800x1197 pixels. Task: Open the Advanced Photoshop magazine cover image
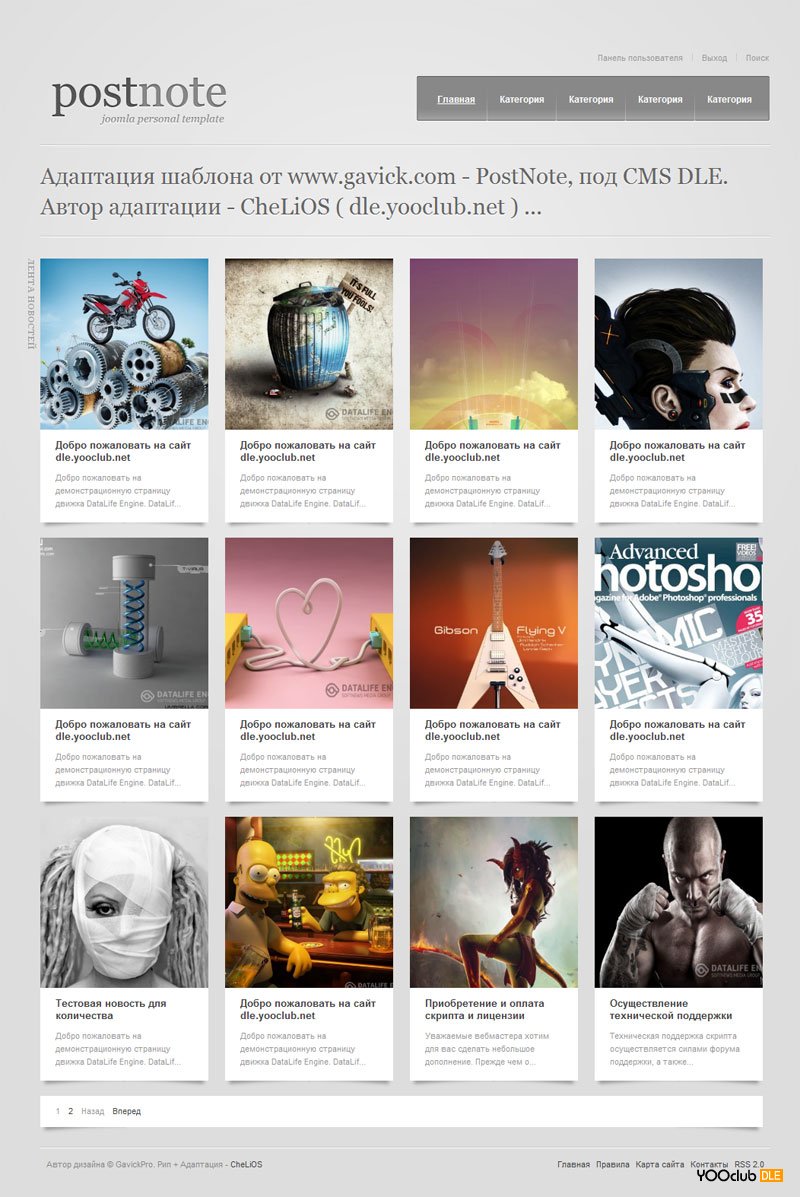click(679, 623)
